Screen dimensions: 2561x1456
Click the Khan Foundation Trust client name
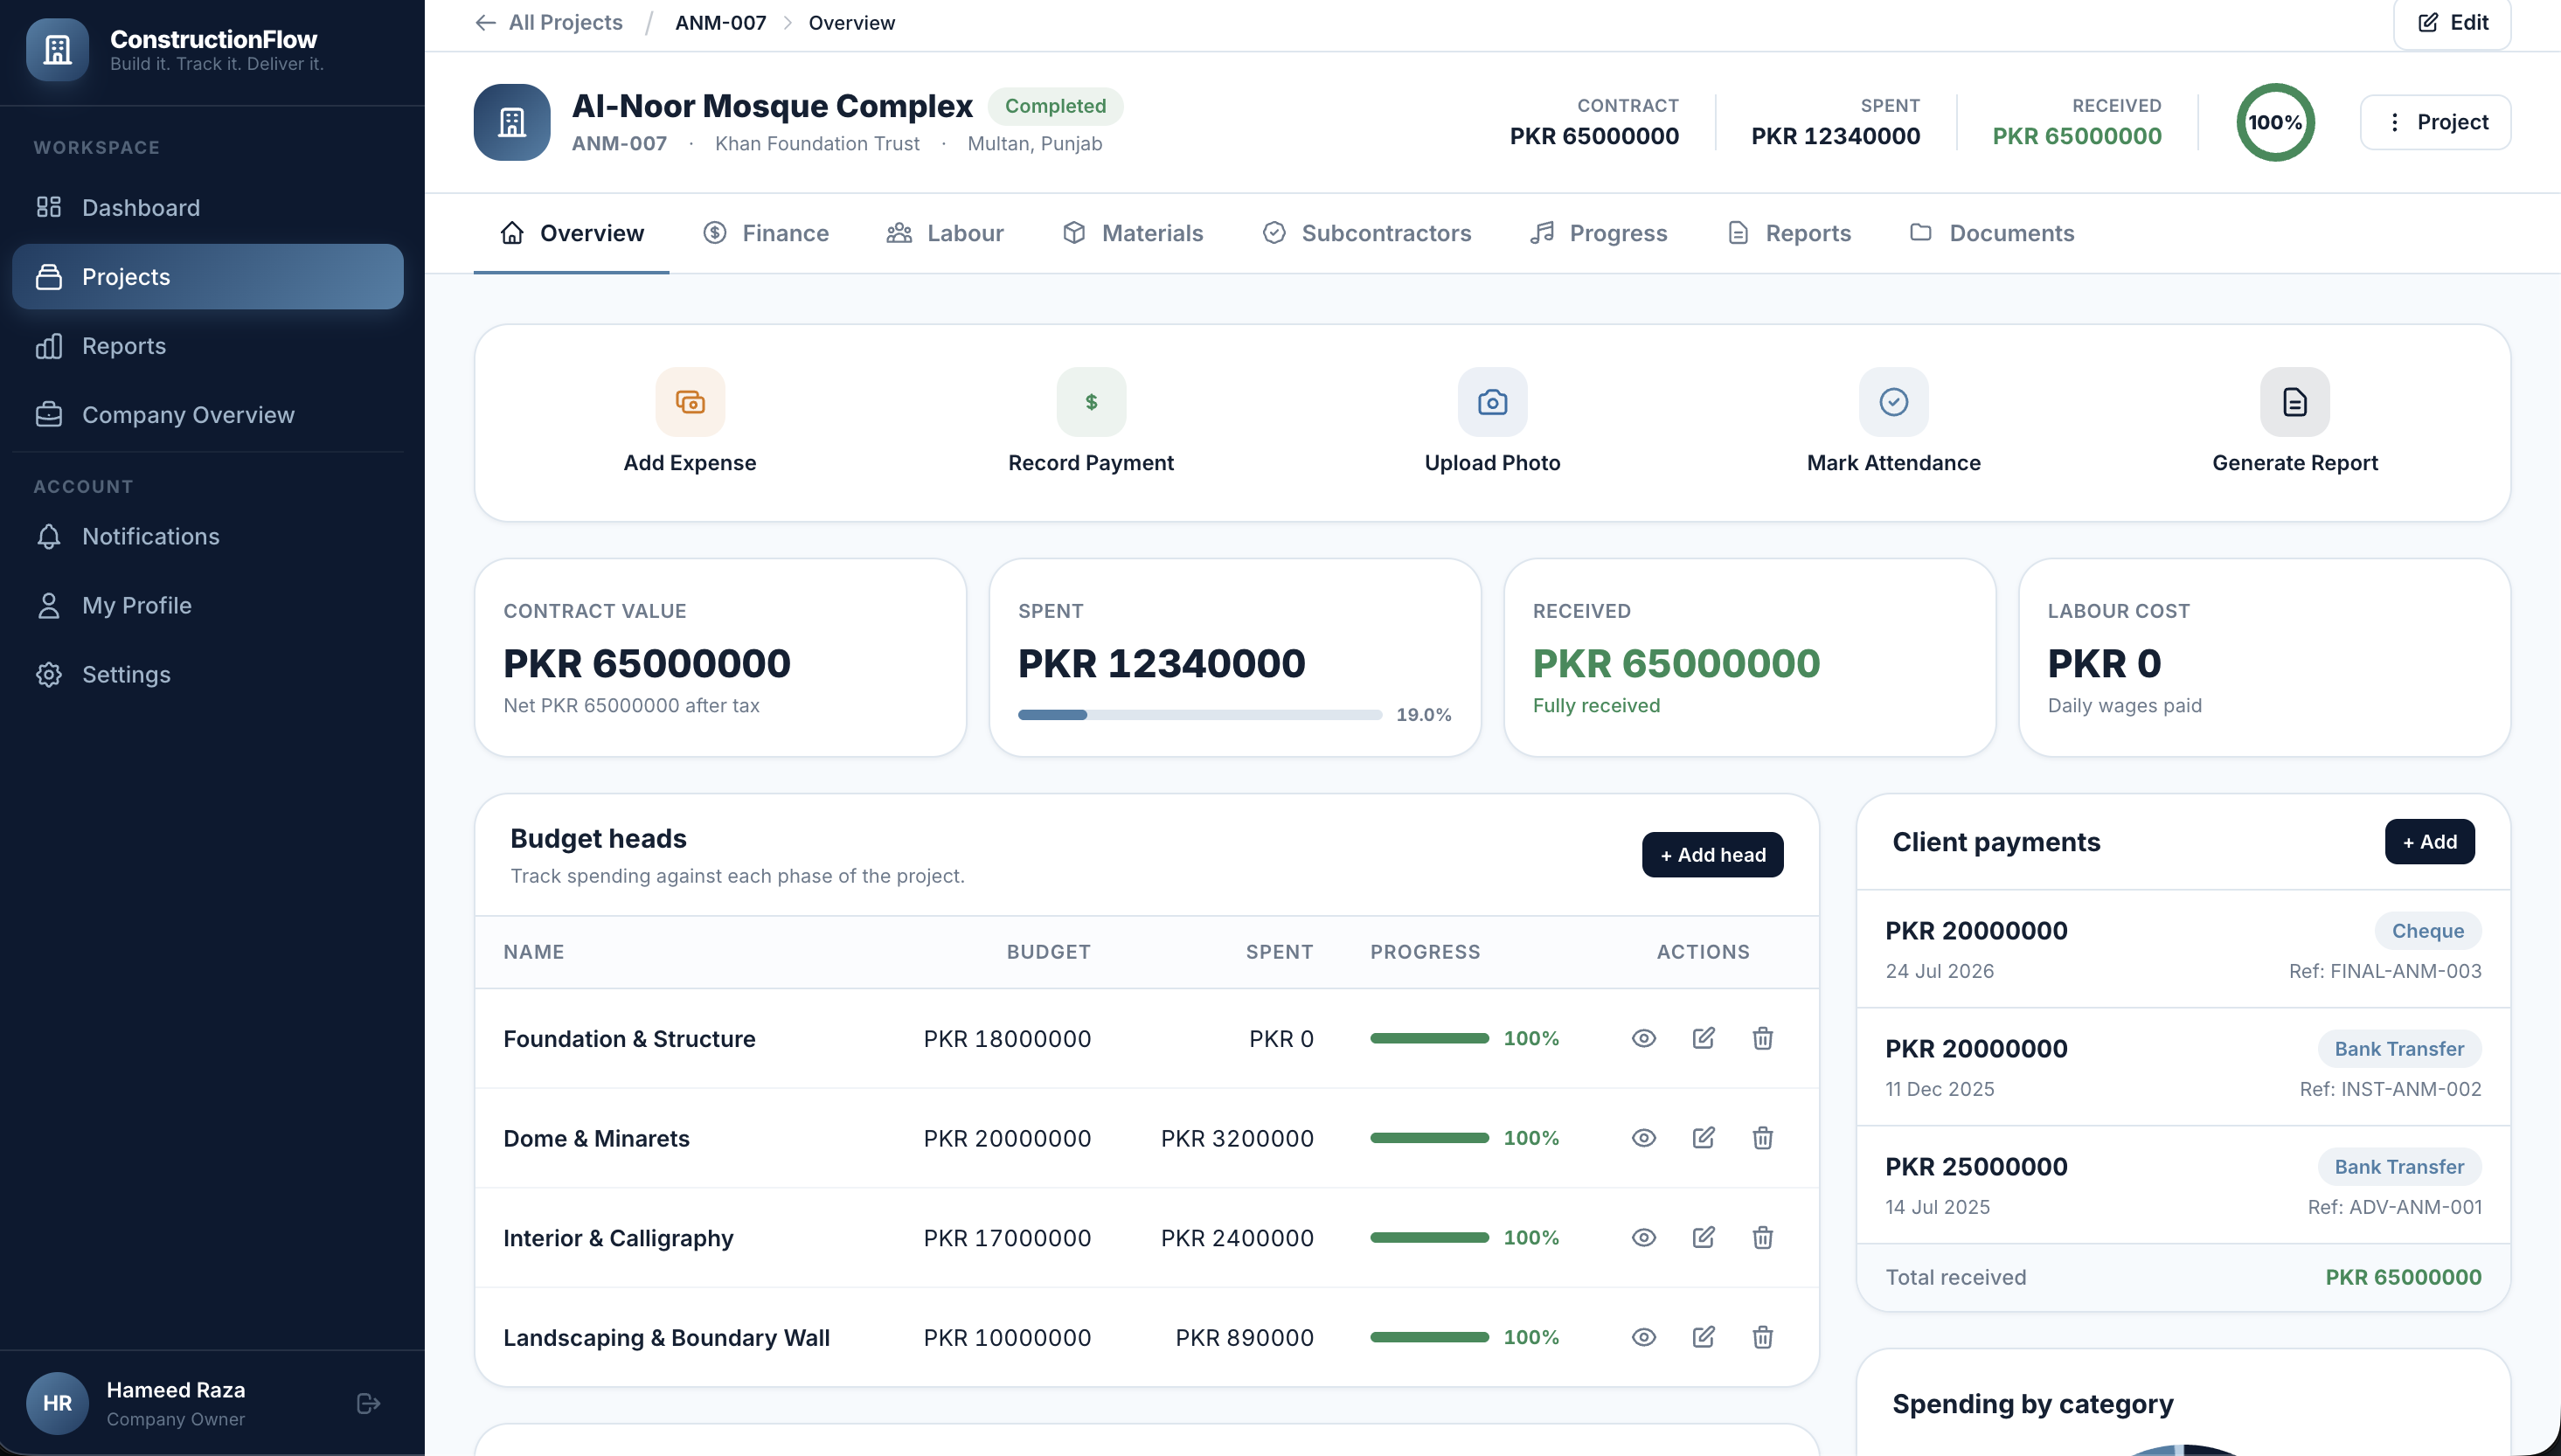click(817, 143)
